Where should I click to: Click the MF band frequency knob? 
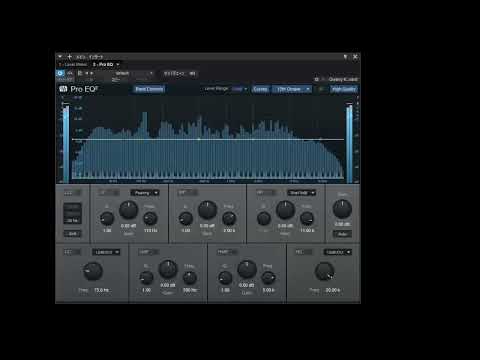coord(229,219)
